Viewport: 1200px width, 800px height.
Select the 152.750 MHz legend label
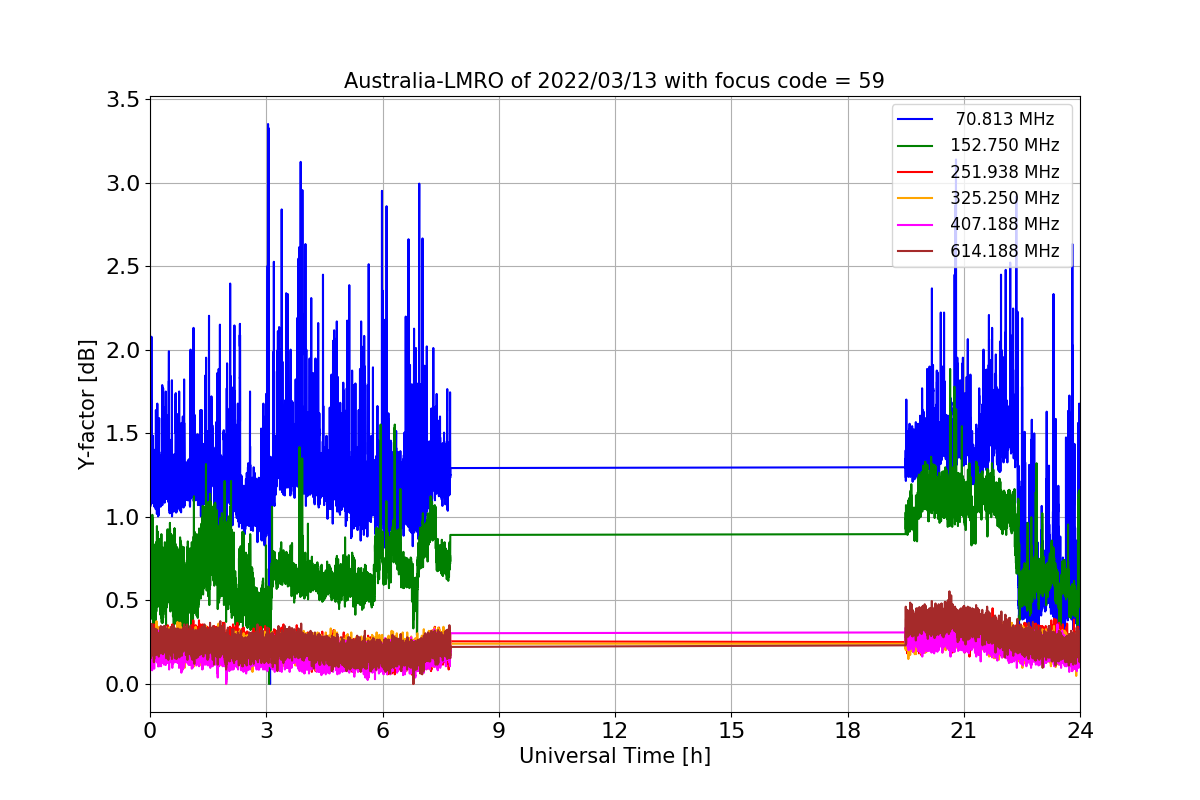coord(1005,145)
